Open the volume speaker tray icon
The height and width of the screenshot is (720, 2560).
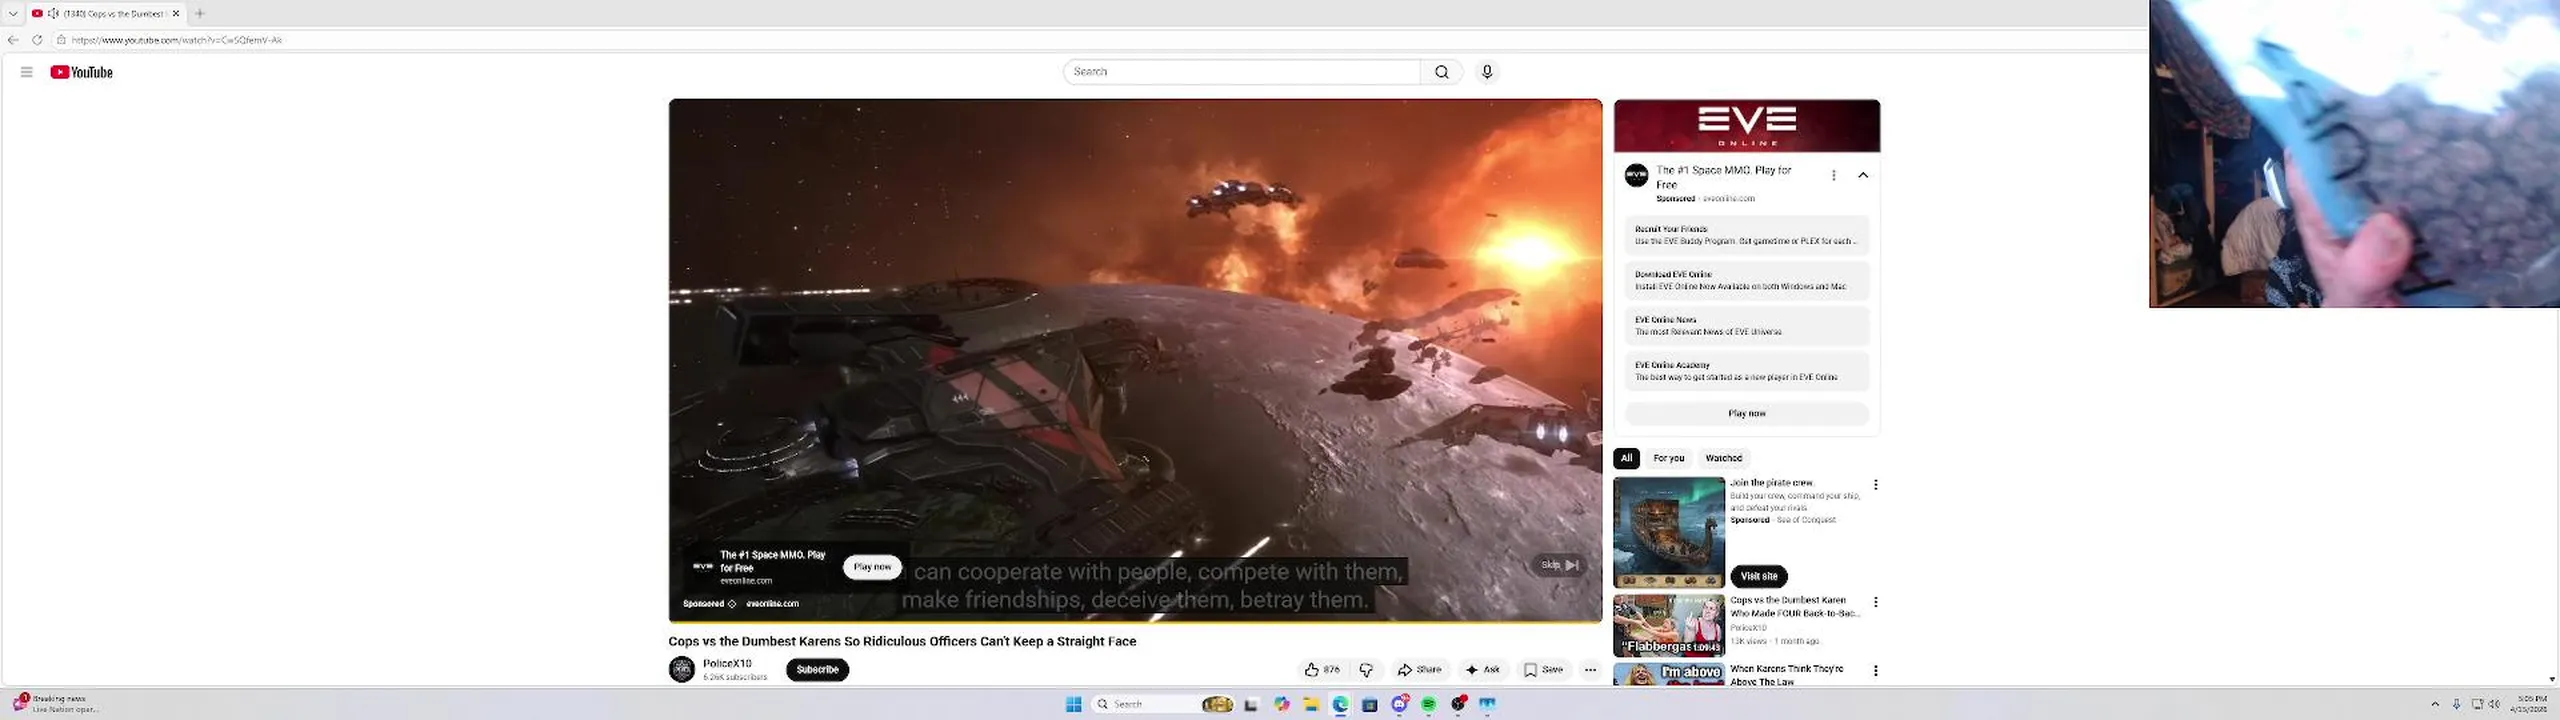pyautogui.click(x=2494, y=704)
